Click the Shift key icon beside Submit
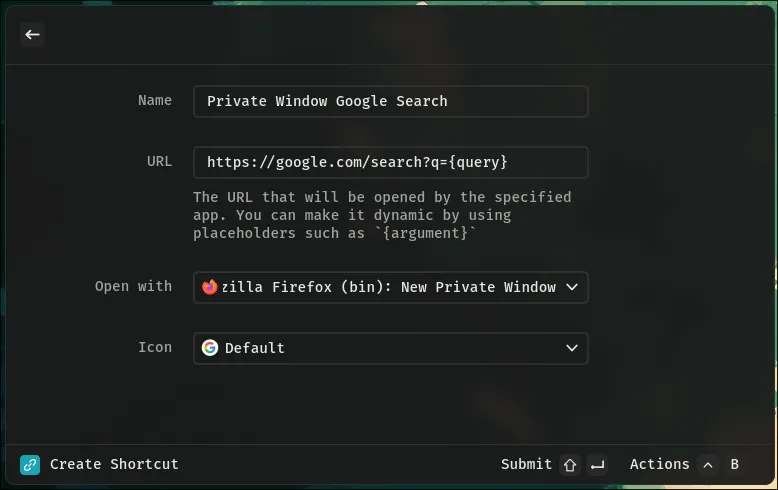The width and height of the screenshot is (778, 490). click(x=570, y=464)
